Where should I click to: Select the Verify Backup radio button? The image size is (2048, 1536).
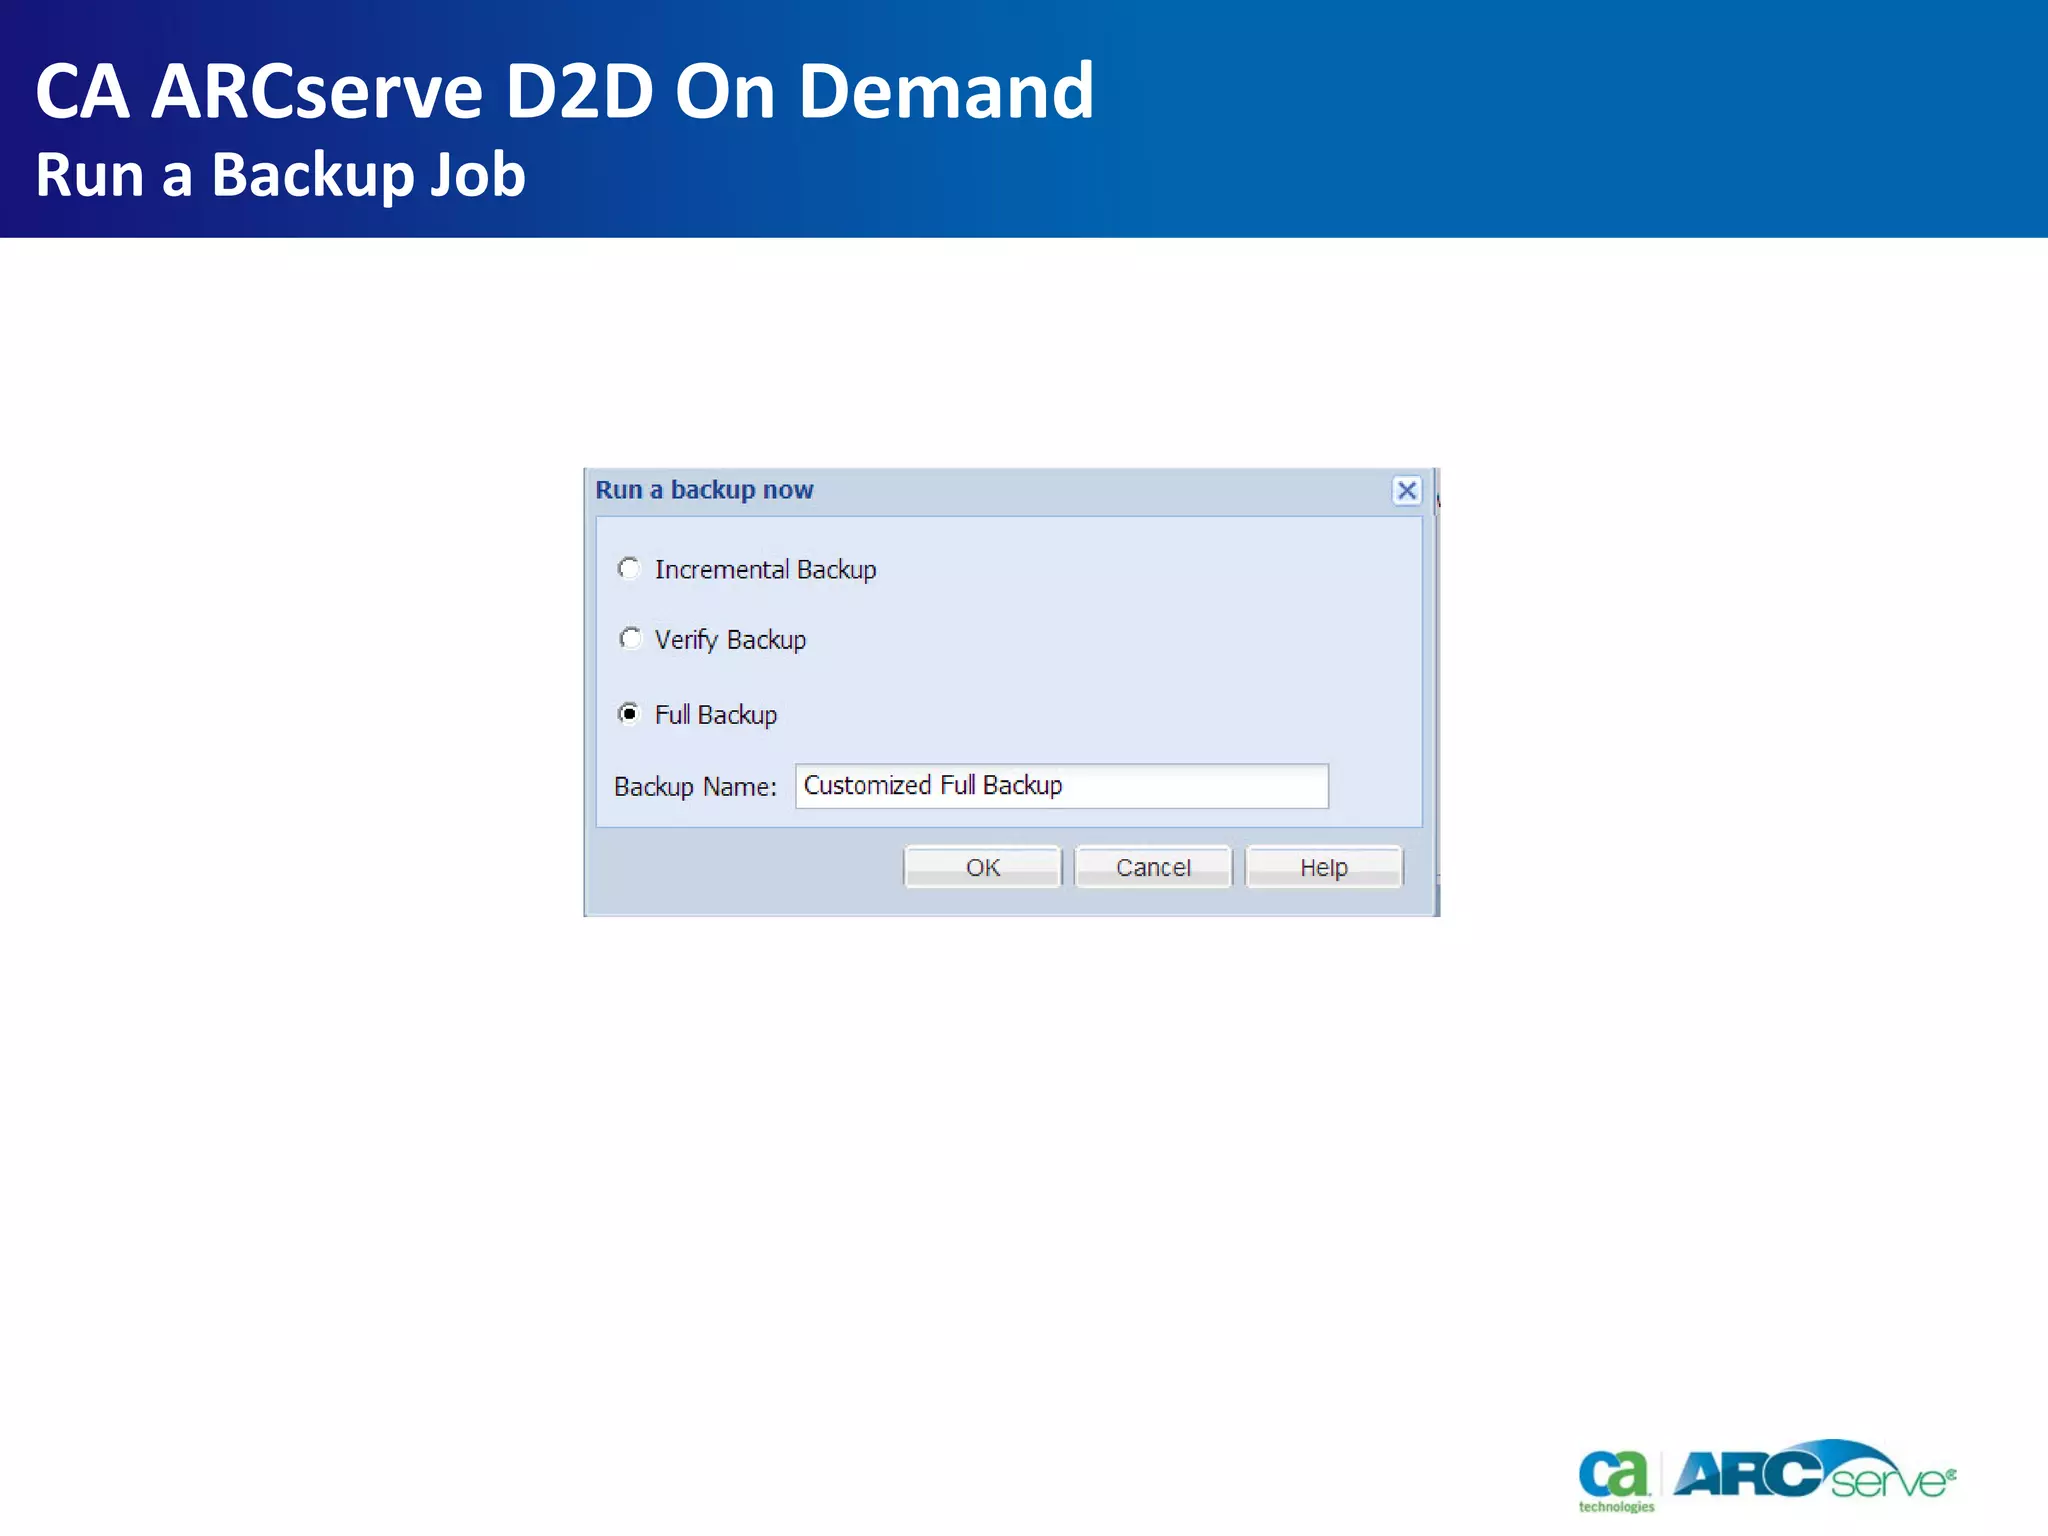coord(629,638)
